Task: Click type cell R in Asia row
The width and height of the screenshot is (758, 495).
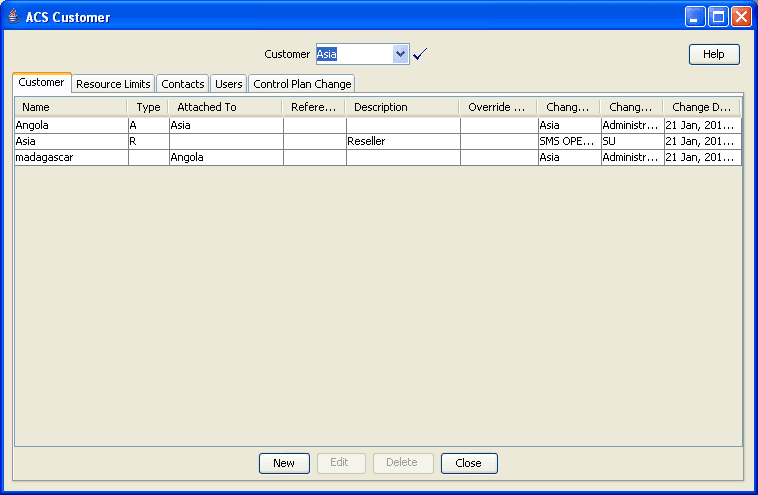Action: (148, 141)
